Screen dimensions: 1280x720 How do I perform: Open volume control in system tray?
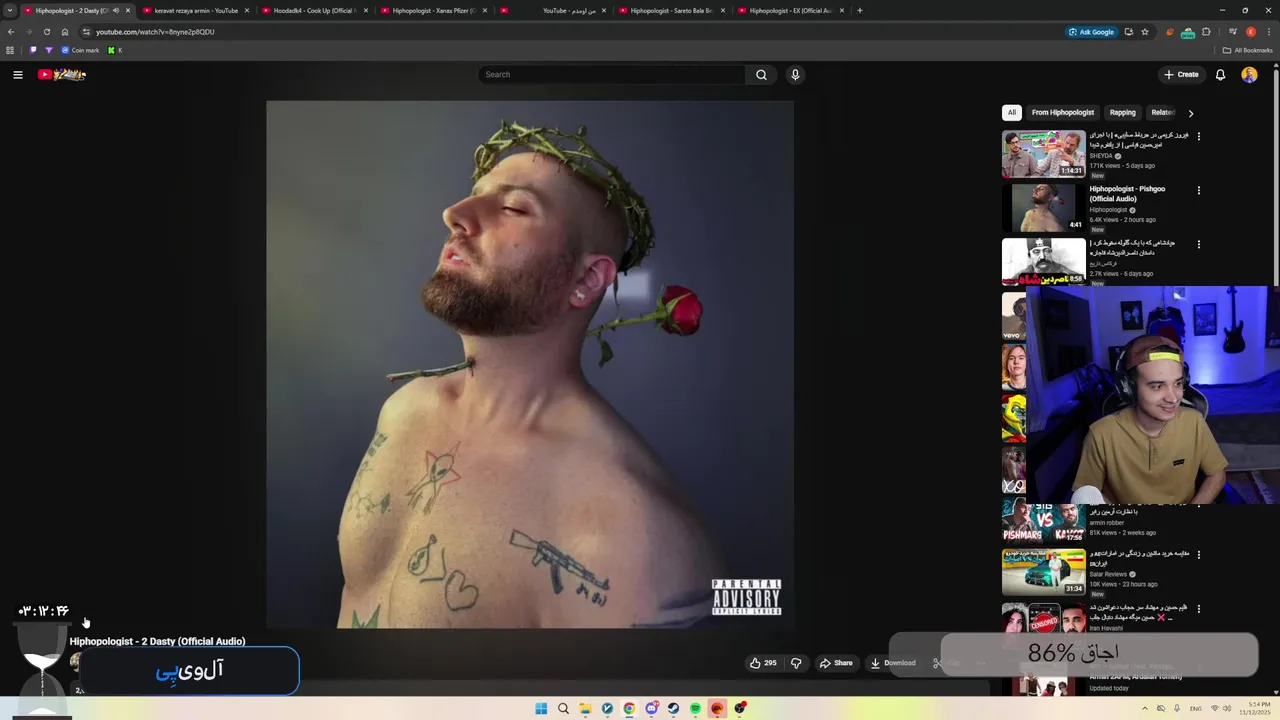[1227, 708]
